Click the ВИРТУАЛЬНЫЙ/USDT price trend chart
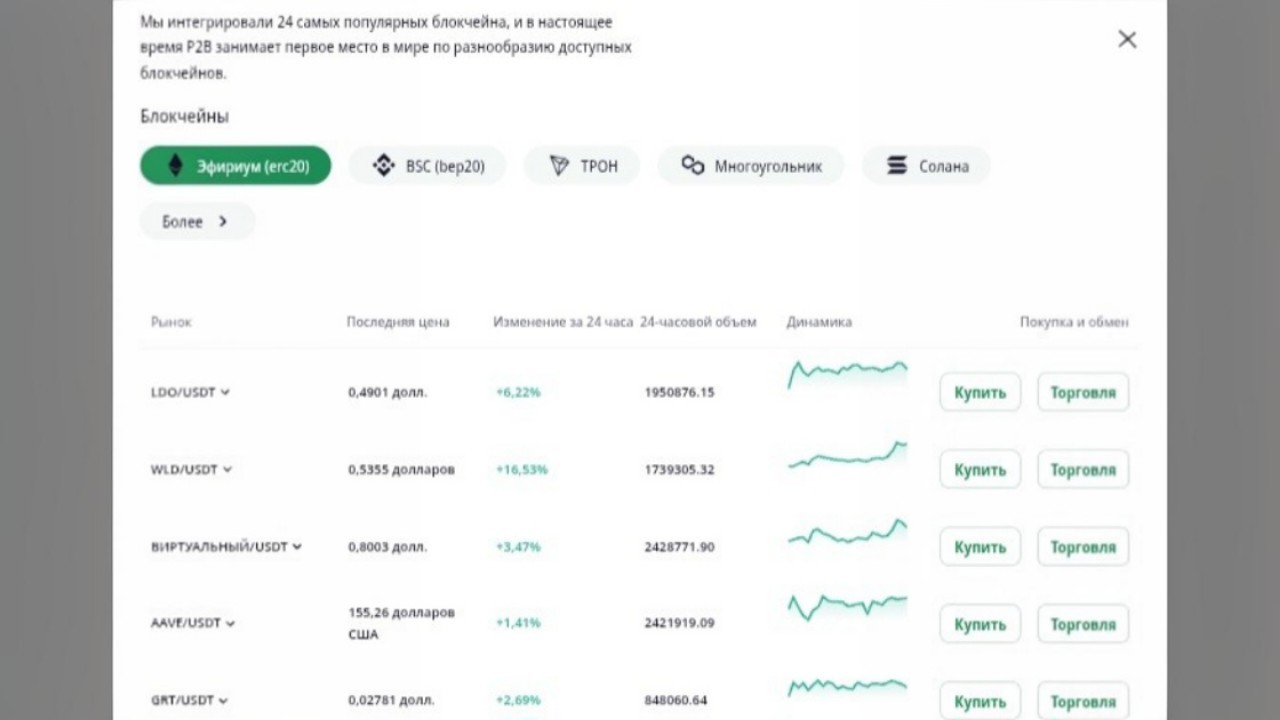1280x720 pixels. [848, 533]
